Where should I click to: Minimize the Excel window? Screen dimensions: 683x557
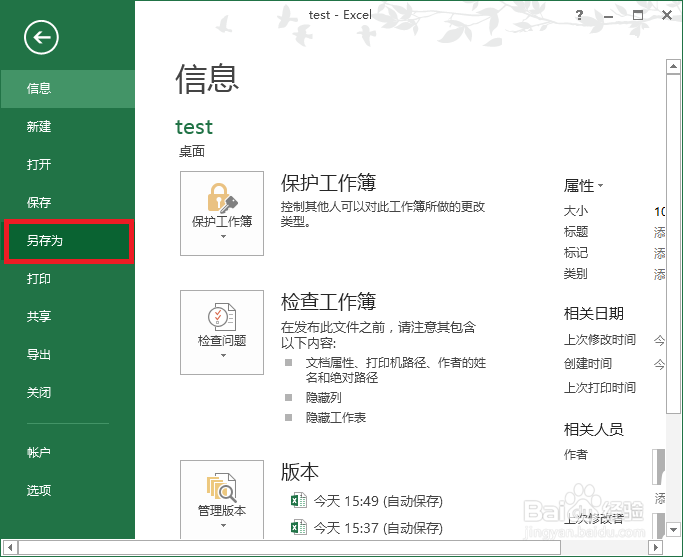[x=609, y=16]
